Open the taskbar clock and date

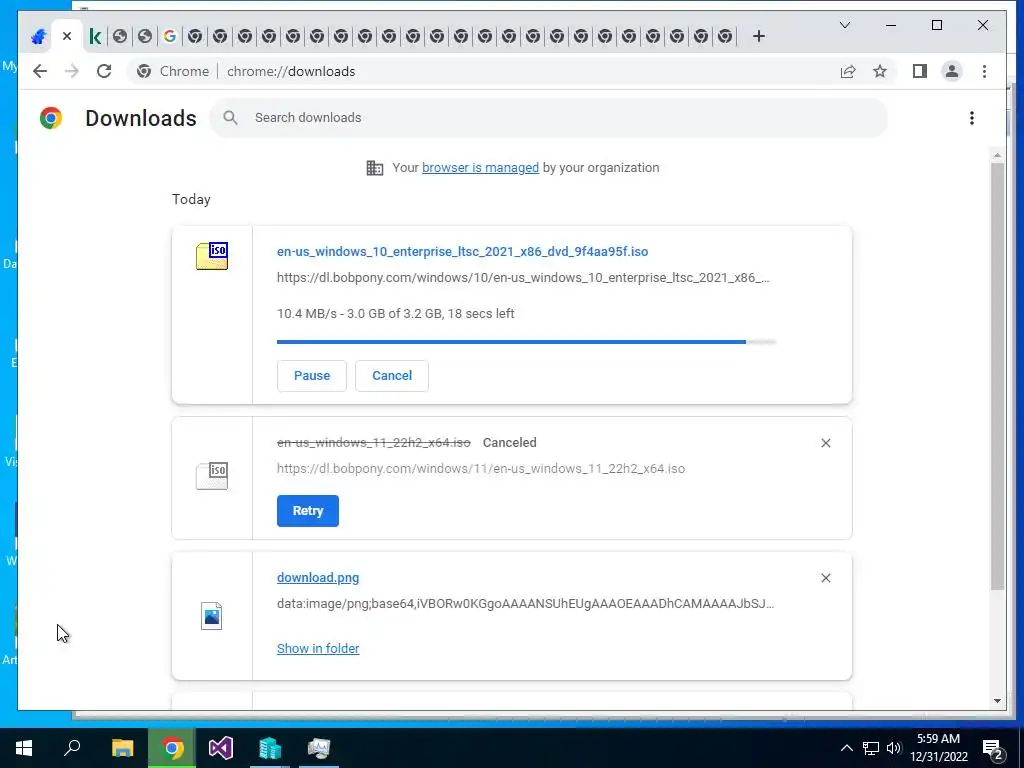point(938,748)
